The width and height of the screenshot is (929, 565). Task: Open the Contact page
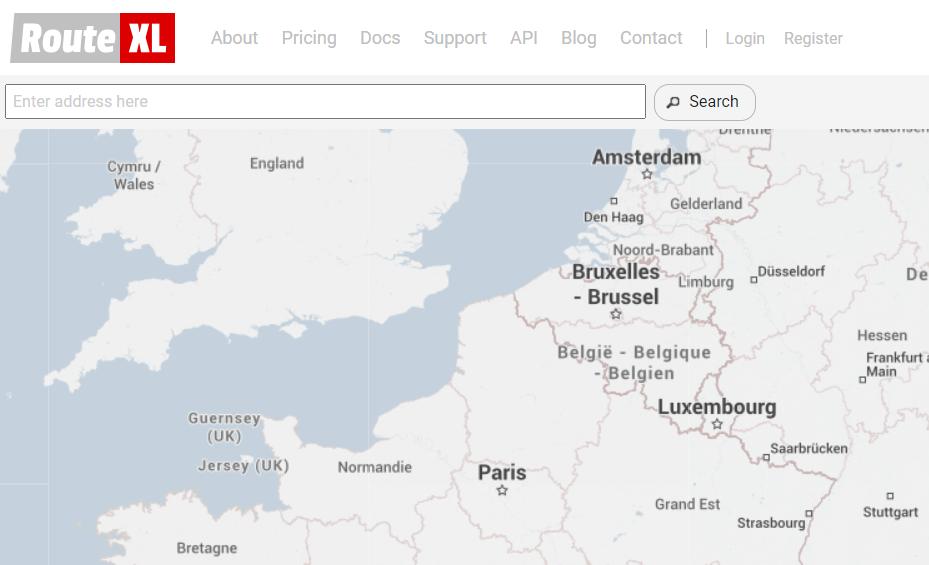(x=651, y=38)
